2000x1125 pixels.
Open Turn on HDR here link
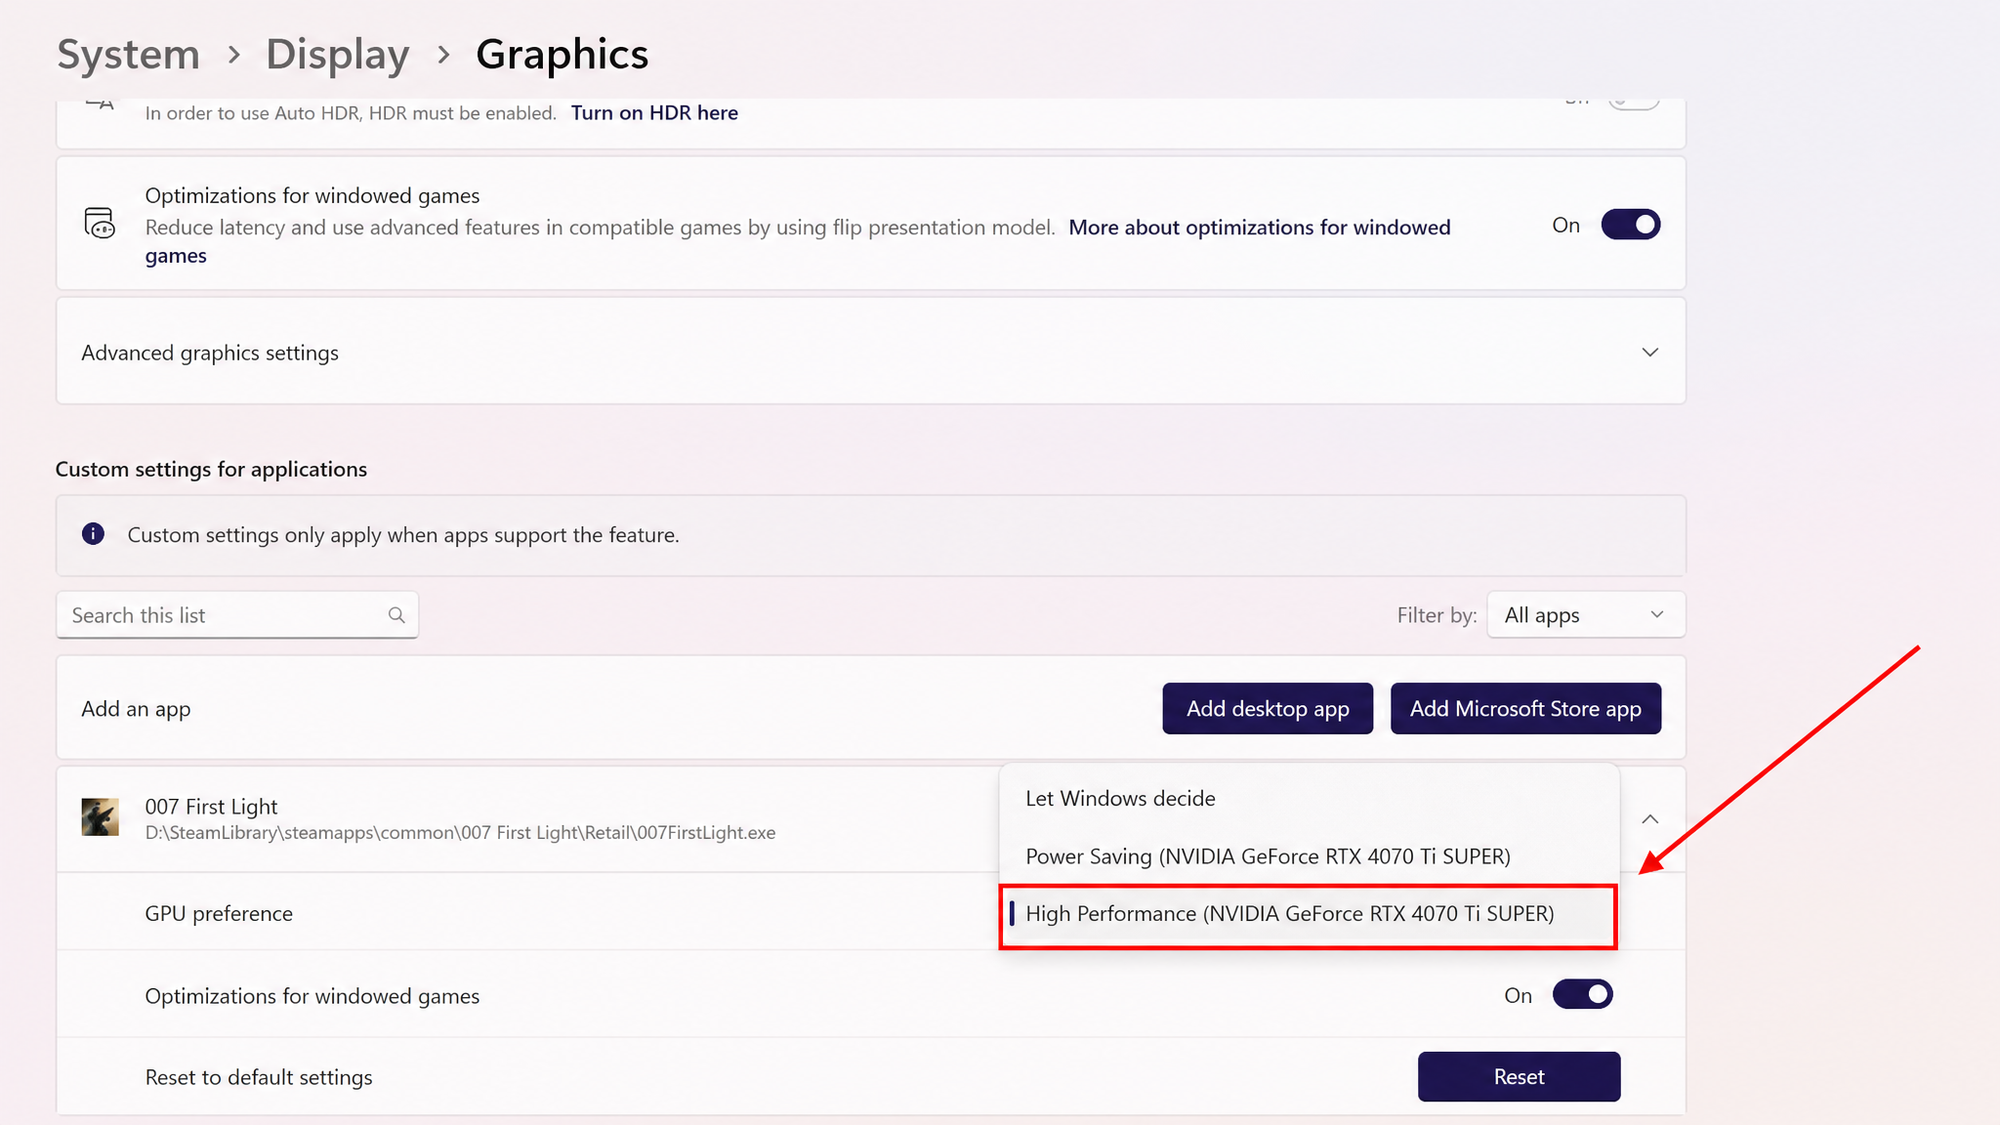pos(654,113)
